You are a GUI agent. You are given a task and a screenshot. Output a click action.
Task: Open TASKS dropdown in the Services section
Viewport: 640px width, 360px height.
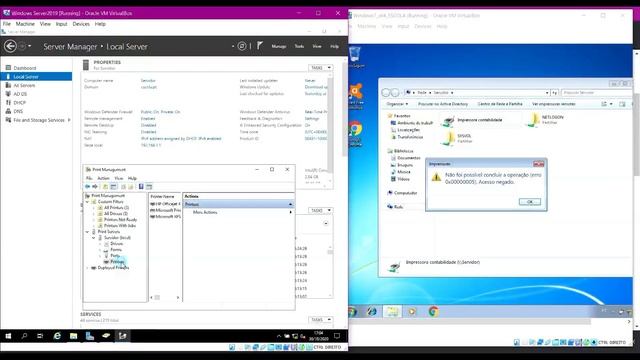(x=320, y=319)
